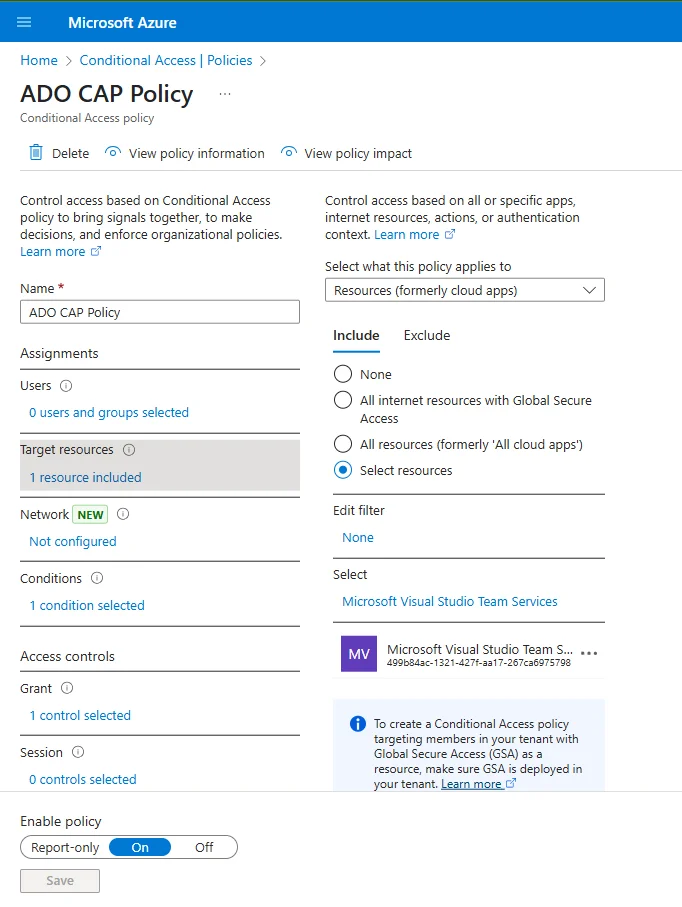Click the NEW badge beside Network

coord(90,515)
